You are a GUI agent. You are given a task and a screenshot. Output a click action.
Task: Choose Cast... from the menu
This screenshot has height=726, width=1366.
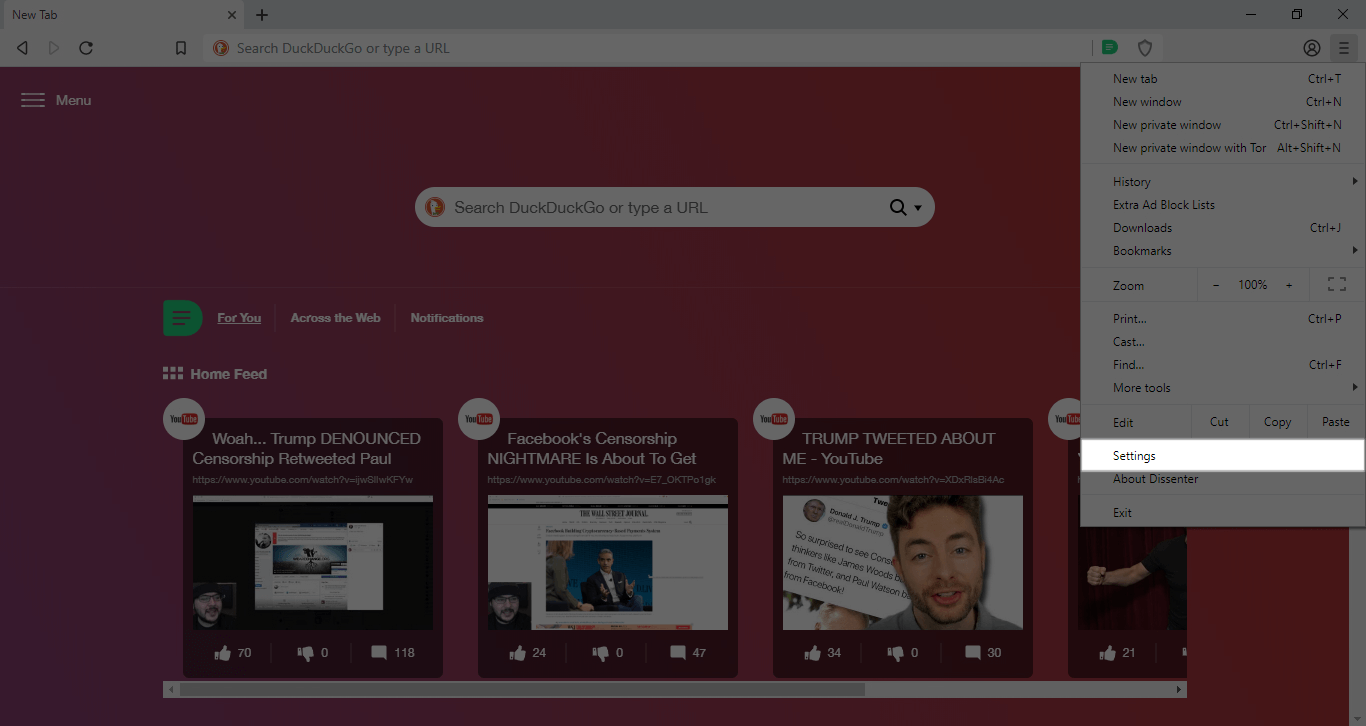point(1223,342)
